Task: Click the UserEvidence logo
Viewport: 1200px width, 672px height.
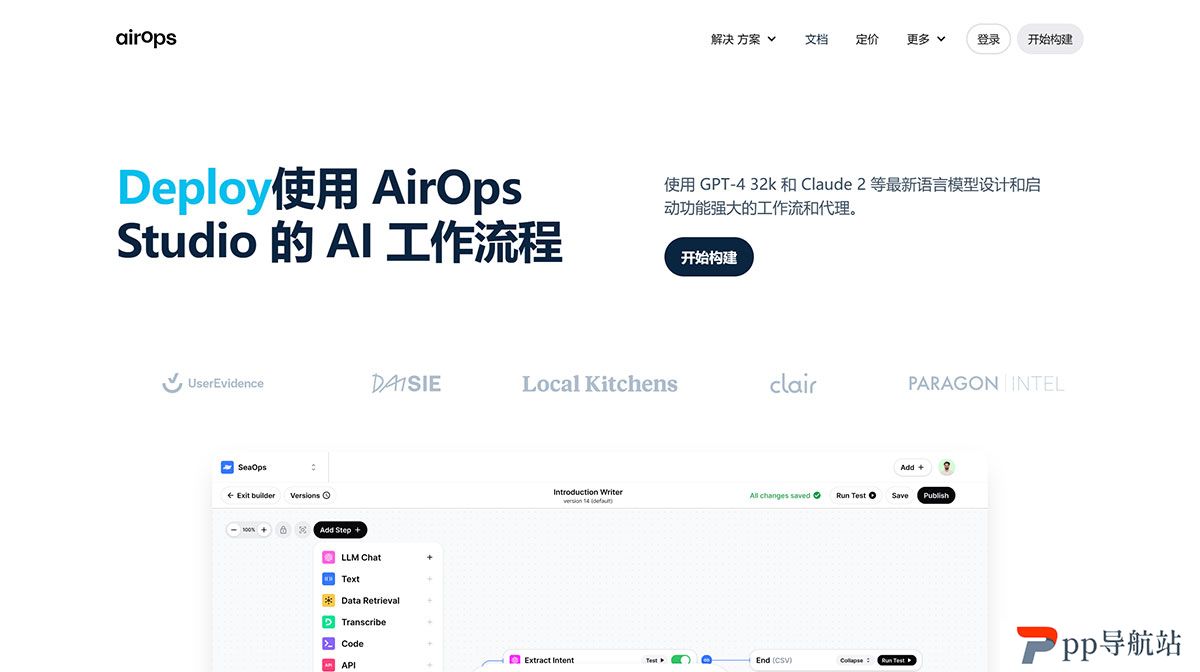Action: [213, 383]
